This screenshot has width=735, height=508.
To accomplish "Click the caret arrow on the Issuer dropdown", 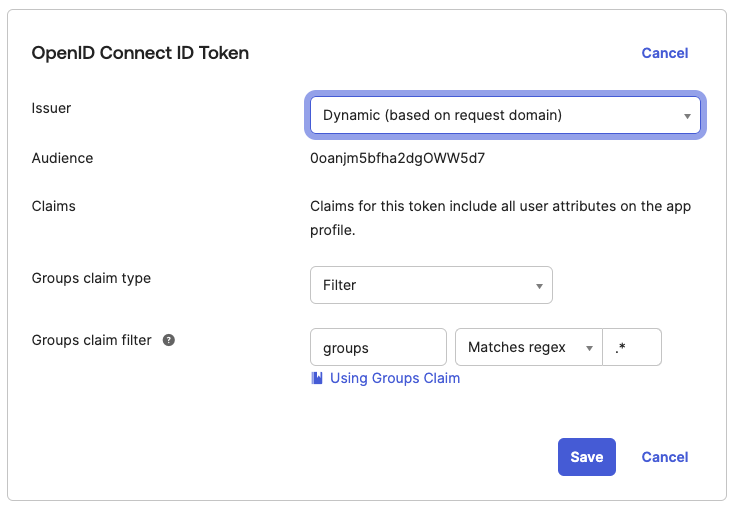I will [x=687, y=116].
